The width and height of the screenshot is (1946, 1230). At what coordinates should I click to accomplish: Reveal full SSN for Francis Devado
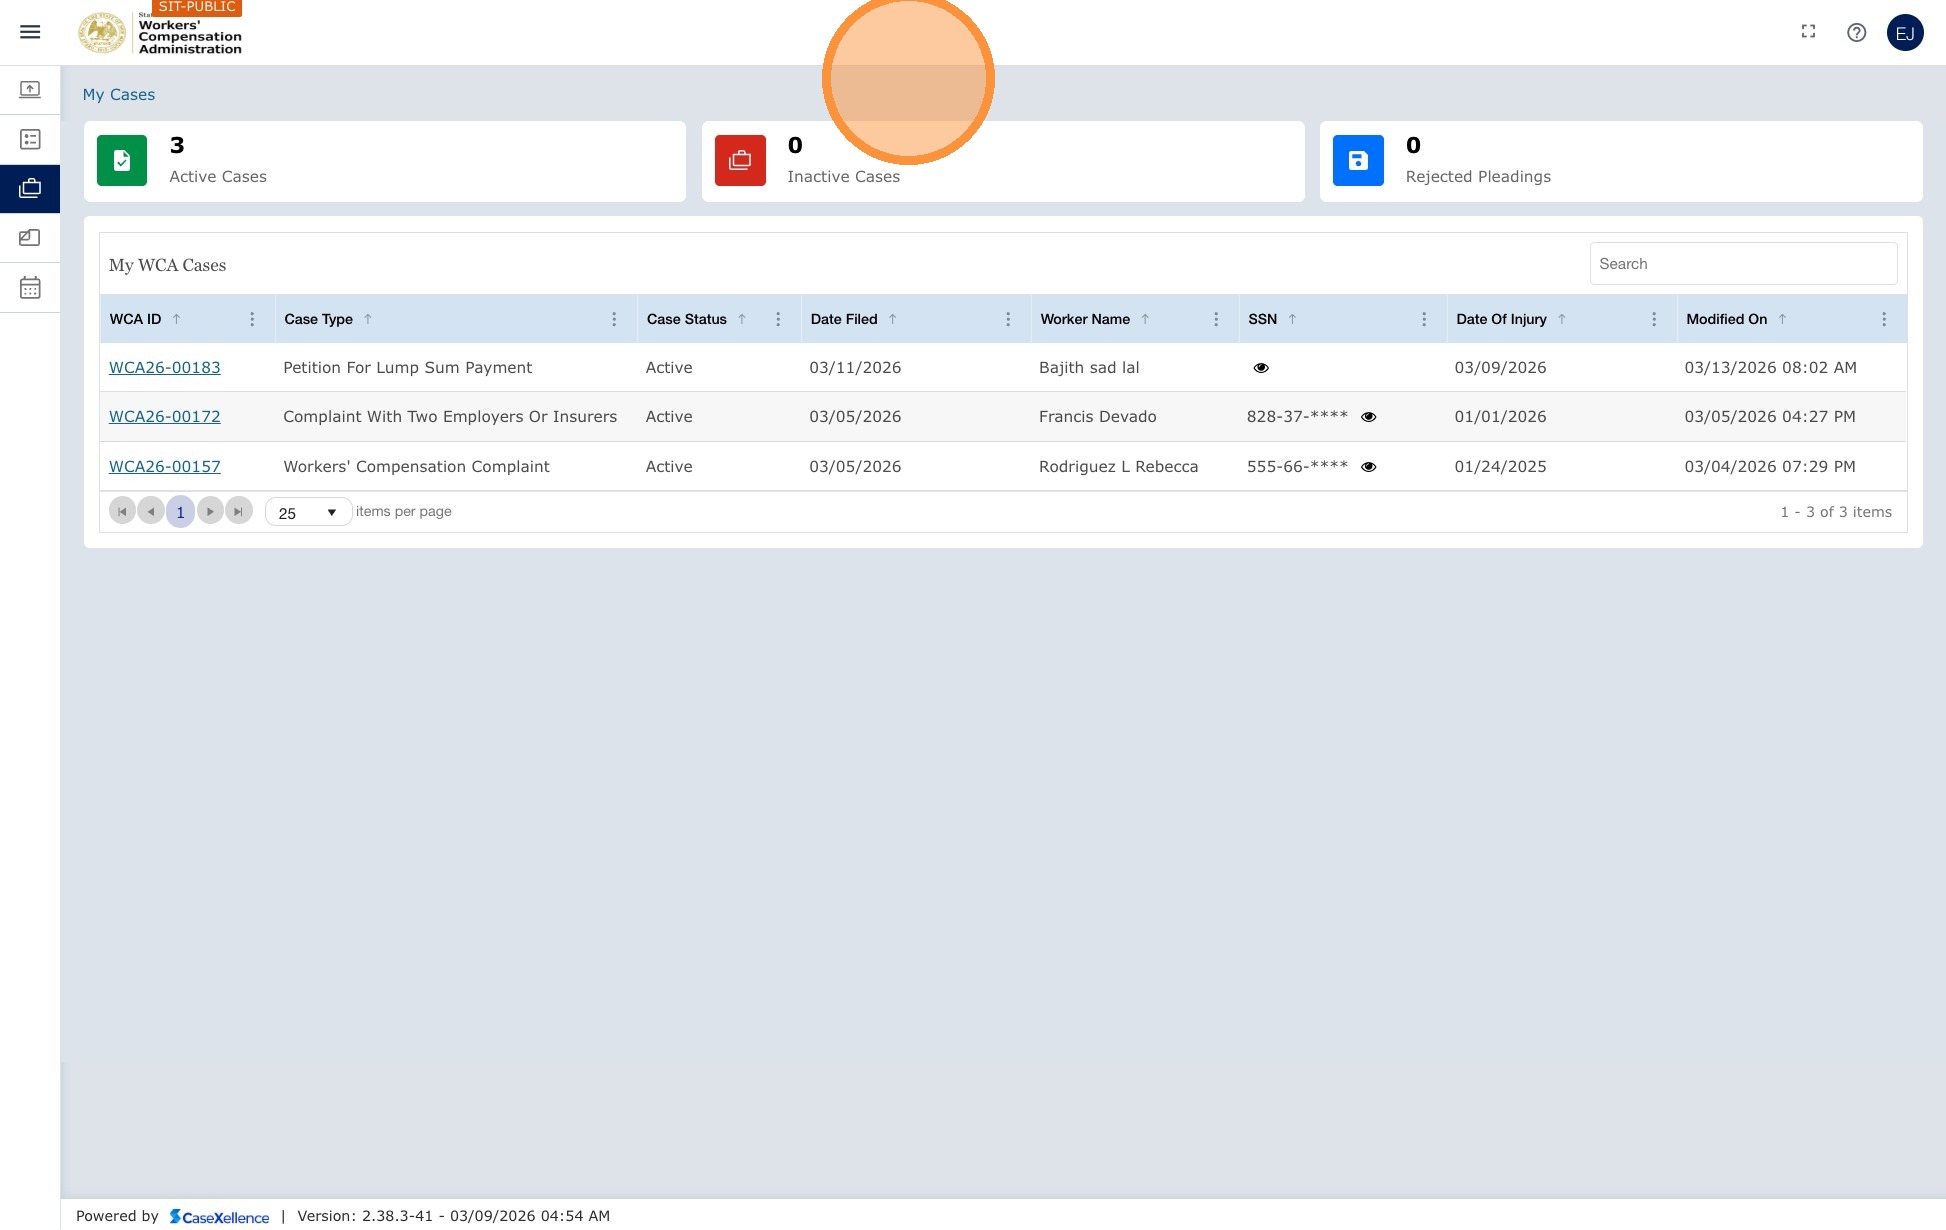click(1369, 417)
